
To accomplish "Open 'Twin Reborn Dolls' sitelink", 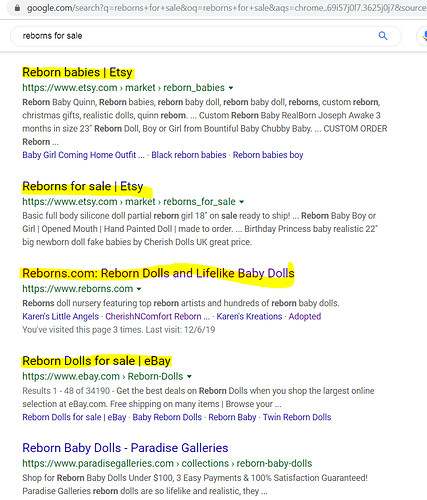I will pyautogui.click(x=297, y=417).
